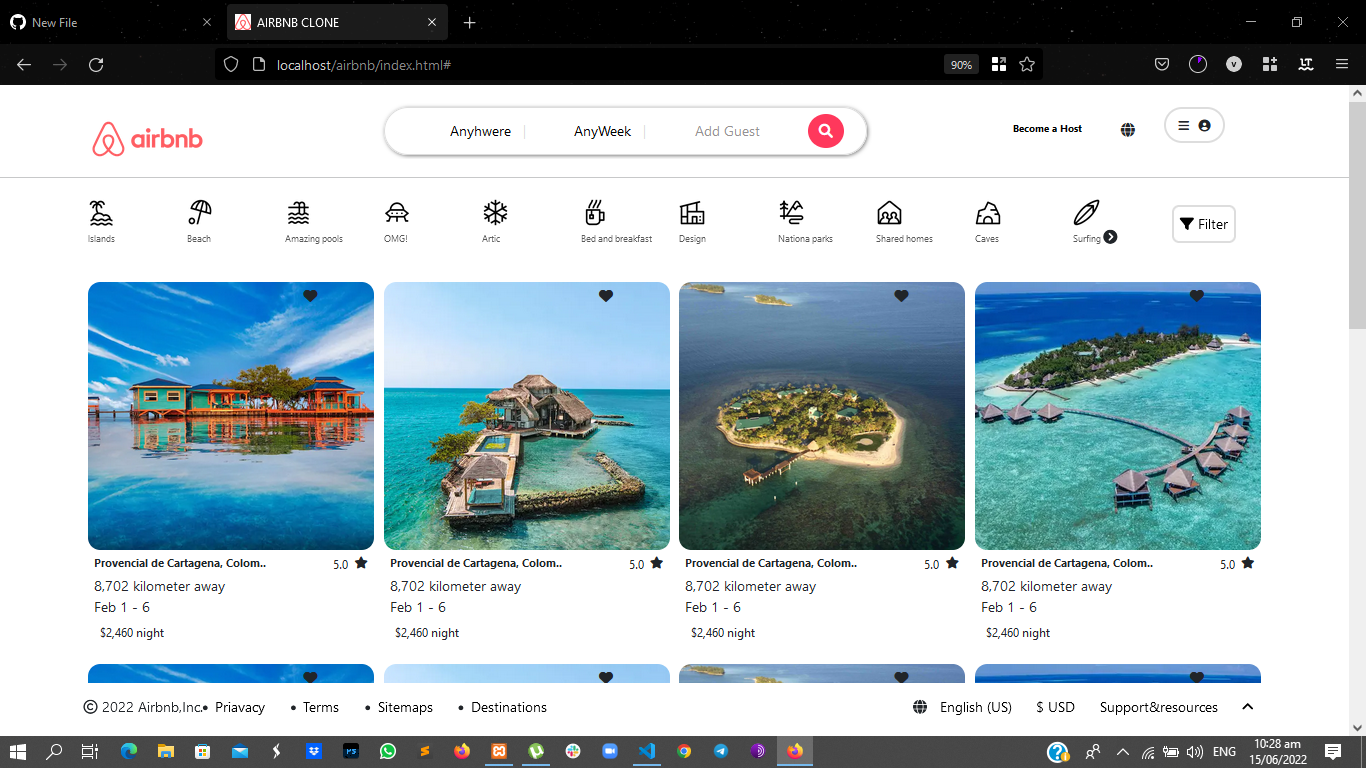
Task: Expand Support&resources in the footer
Action: [1159, 707]
